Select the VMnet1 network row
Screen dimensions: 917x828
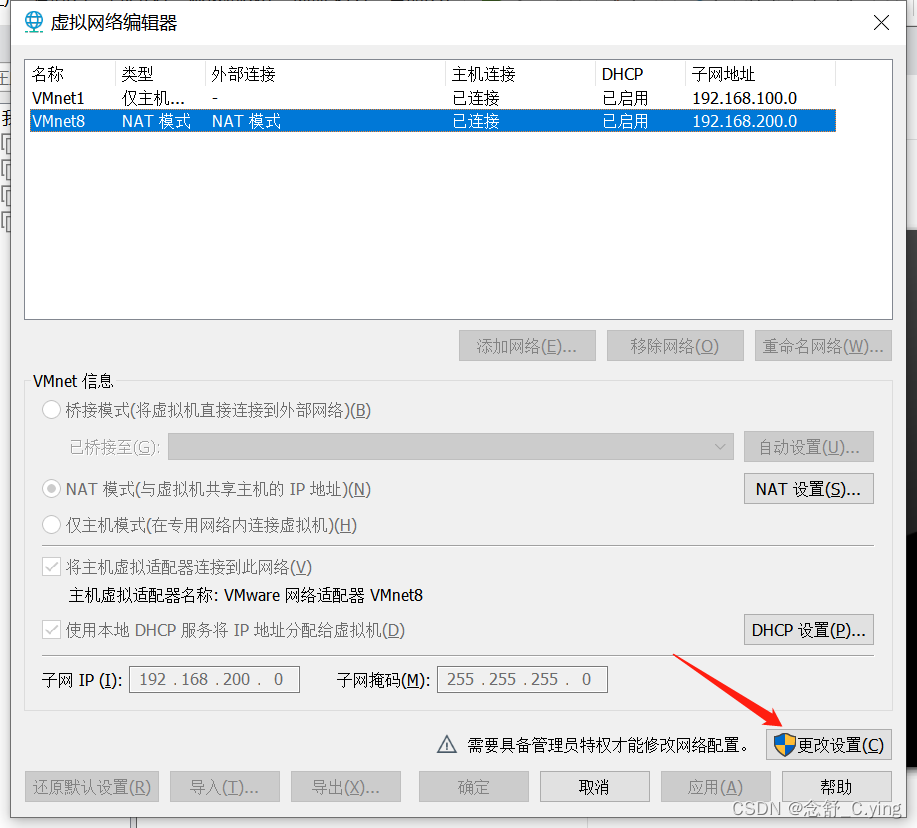point(433,98)
